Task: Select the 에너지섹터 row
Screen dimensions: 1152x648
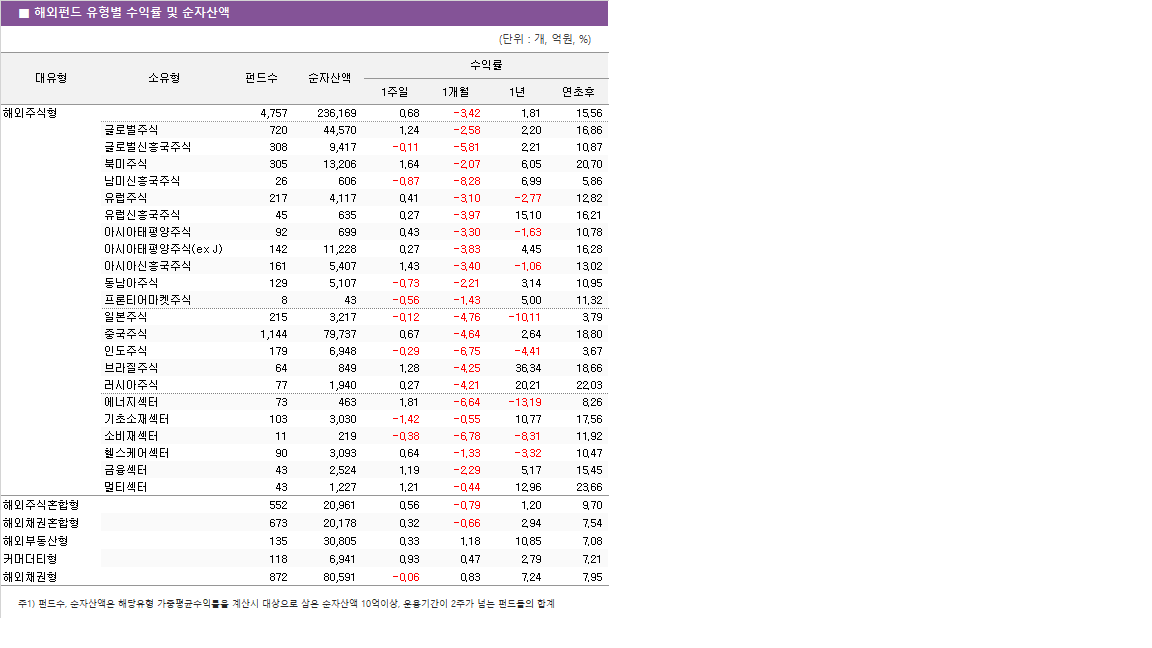Action: [130, 401]
